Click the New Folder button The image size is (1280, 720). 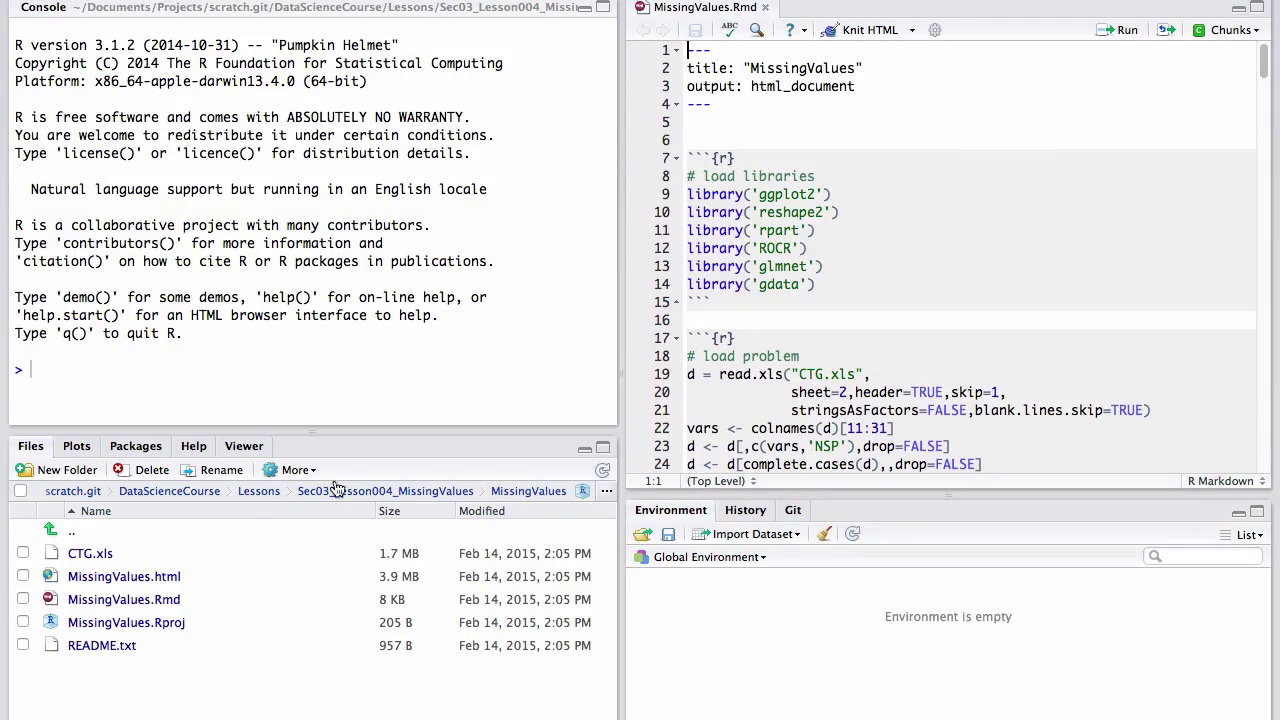coord(56,470)
